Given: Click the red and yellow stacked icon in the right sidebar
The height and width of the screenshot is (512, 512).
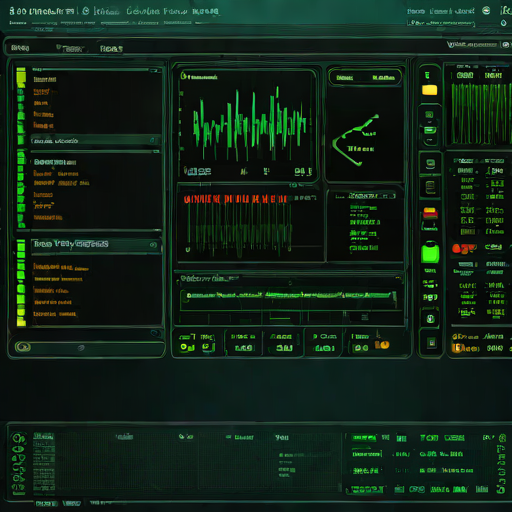Looking at the screenshot, I should pos(430,214).
